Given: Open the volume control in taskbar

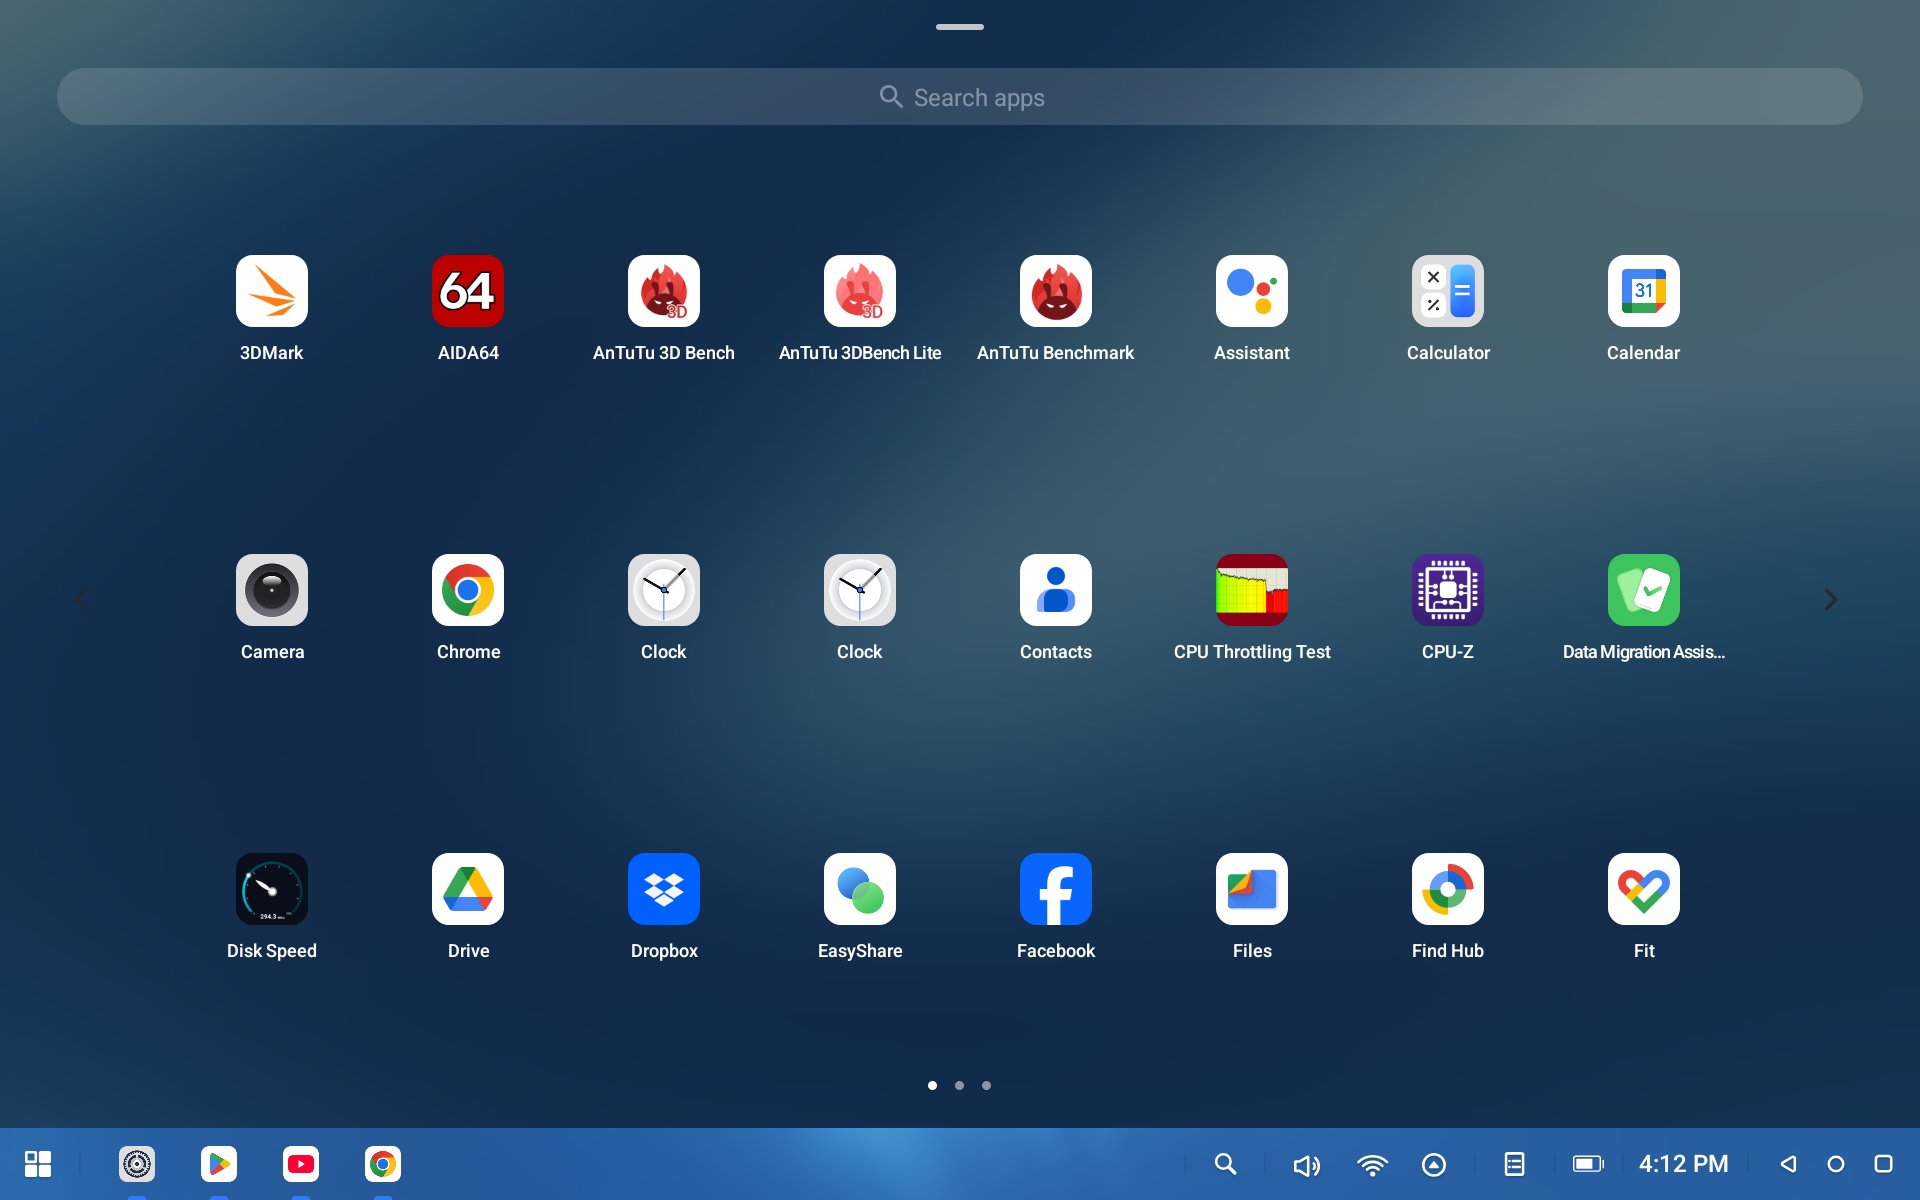Looking at the screenshot, I should tap(1306, 1165).
